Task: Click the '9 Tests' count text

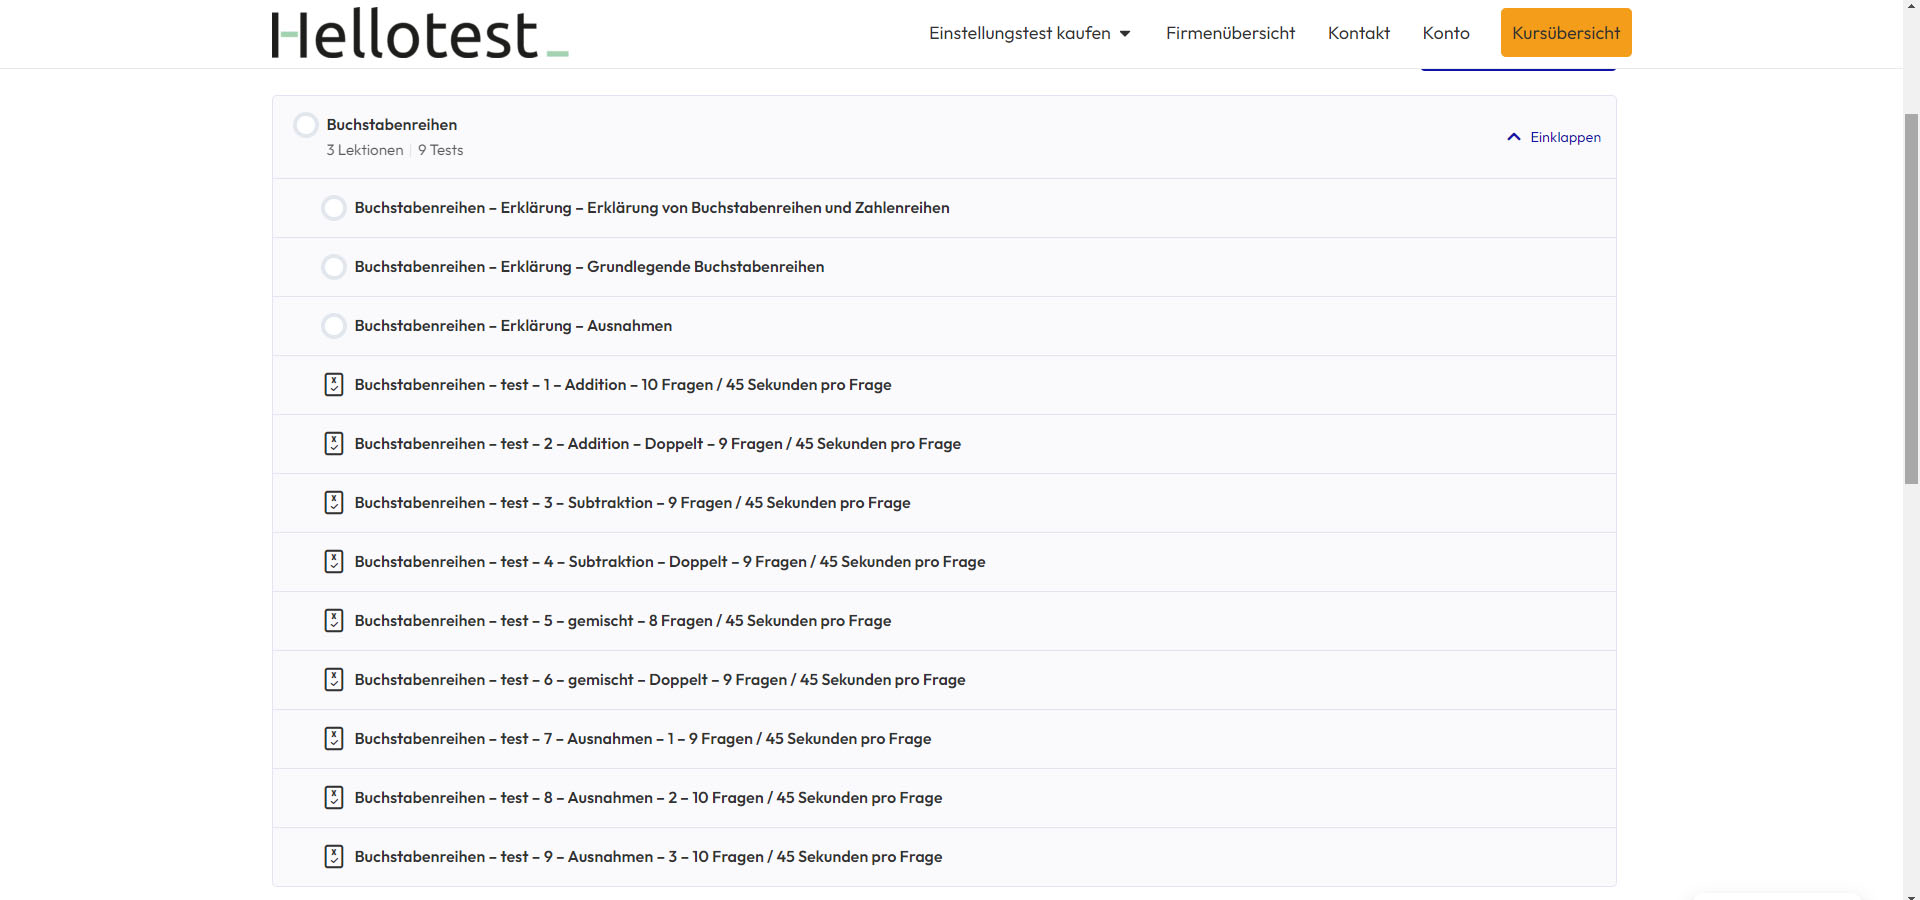Action: 441,150
